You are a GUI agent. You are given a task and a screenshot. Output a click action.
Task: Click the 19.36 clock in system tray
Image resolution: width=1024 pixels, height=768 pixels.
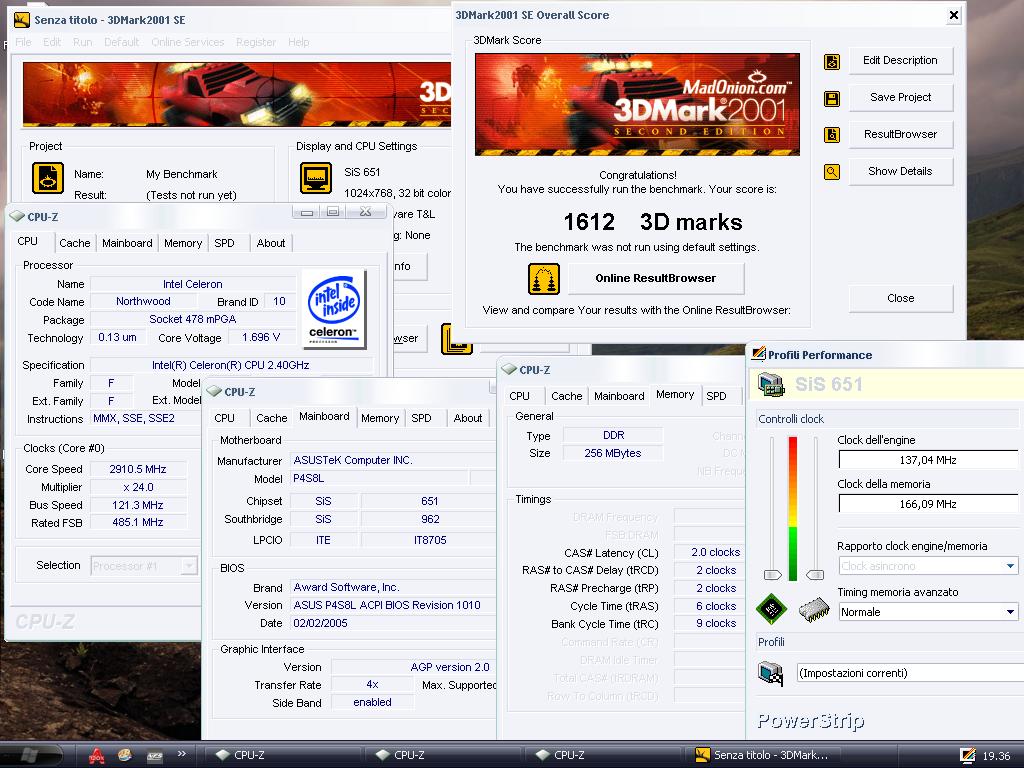[997, 756]
